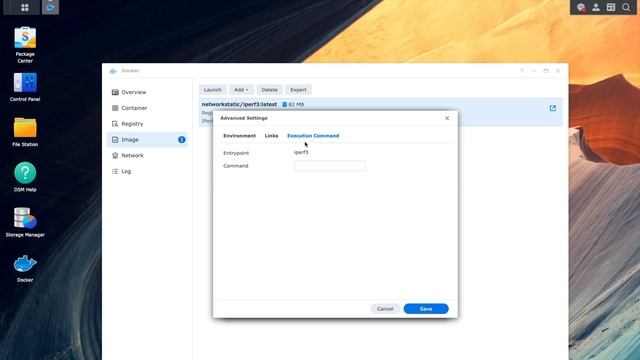This screenshot has height=360, width=640.
Task: Click the iperf3 entrypoint value
Action: [301, 152]
